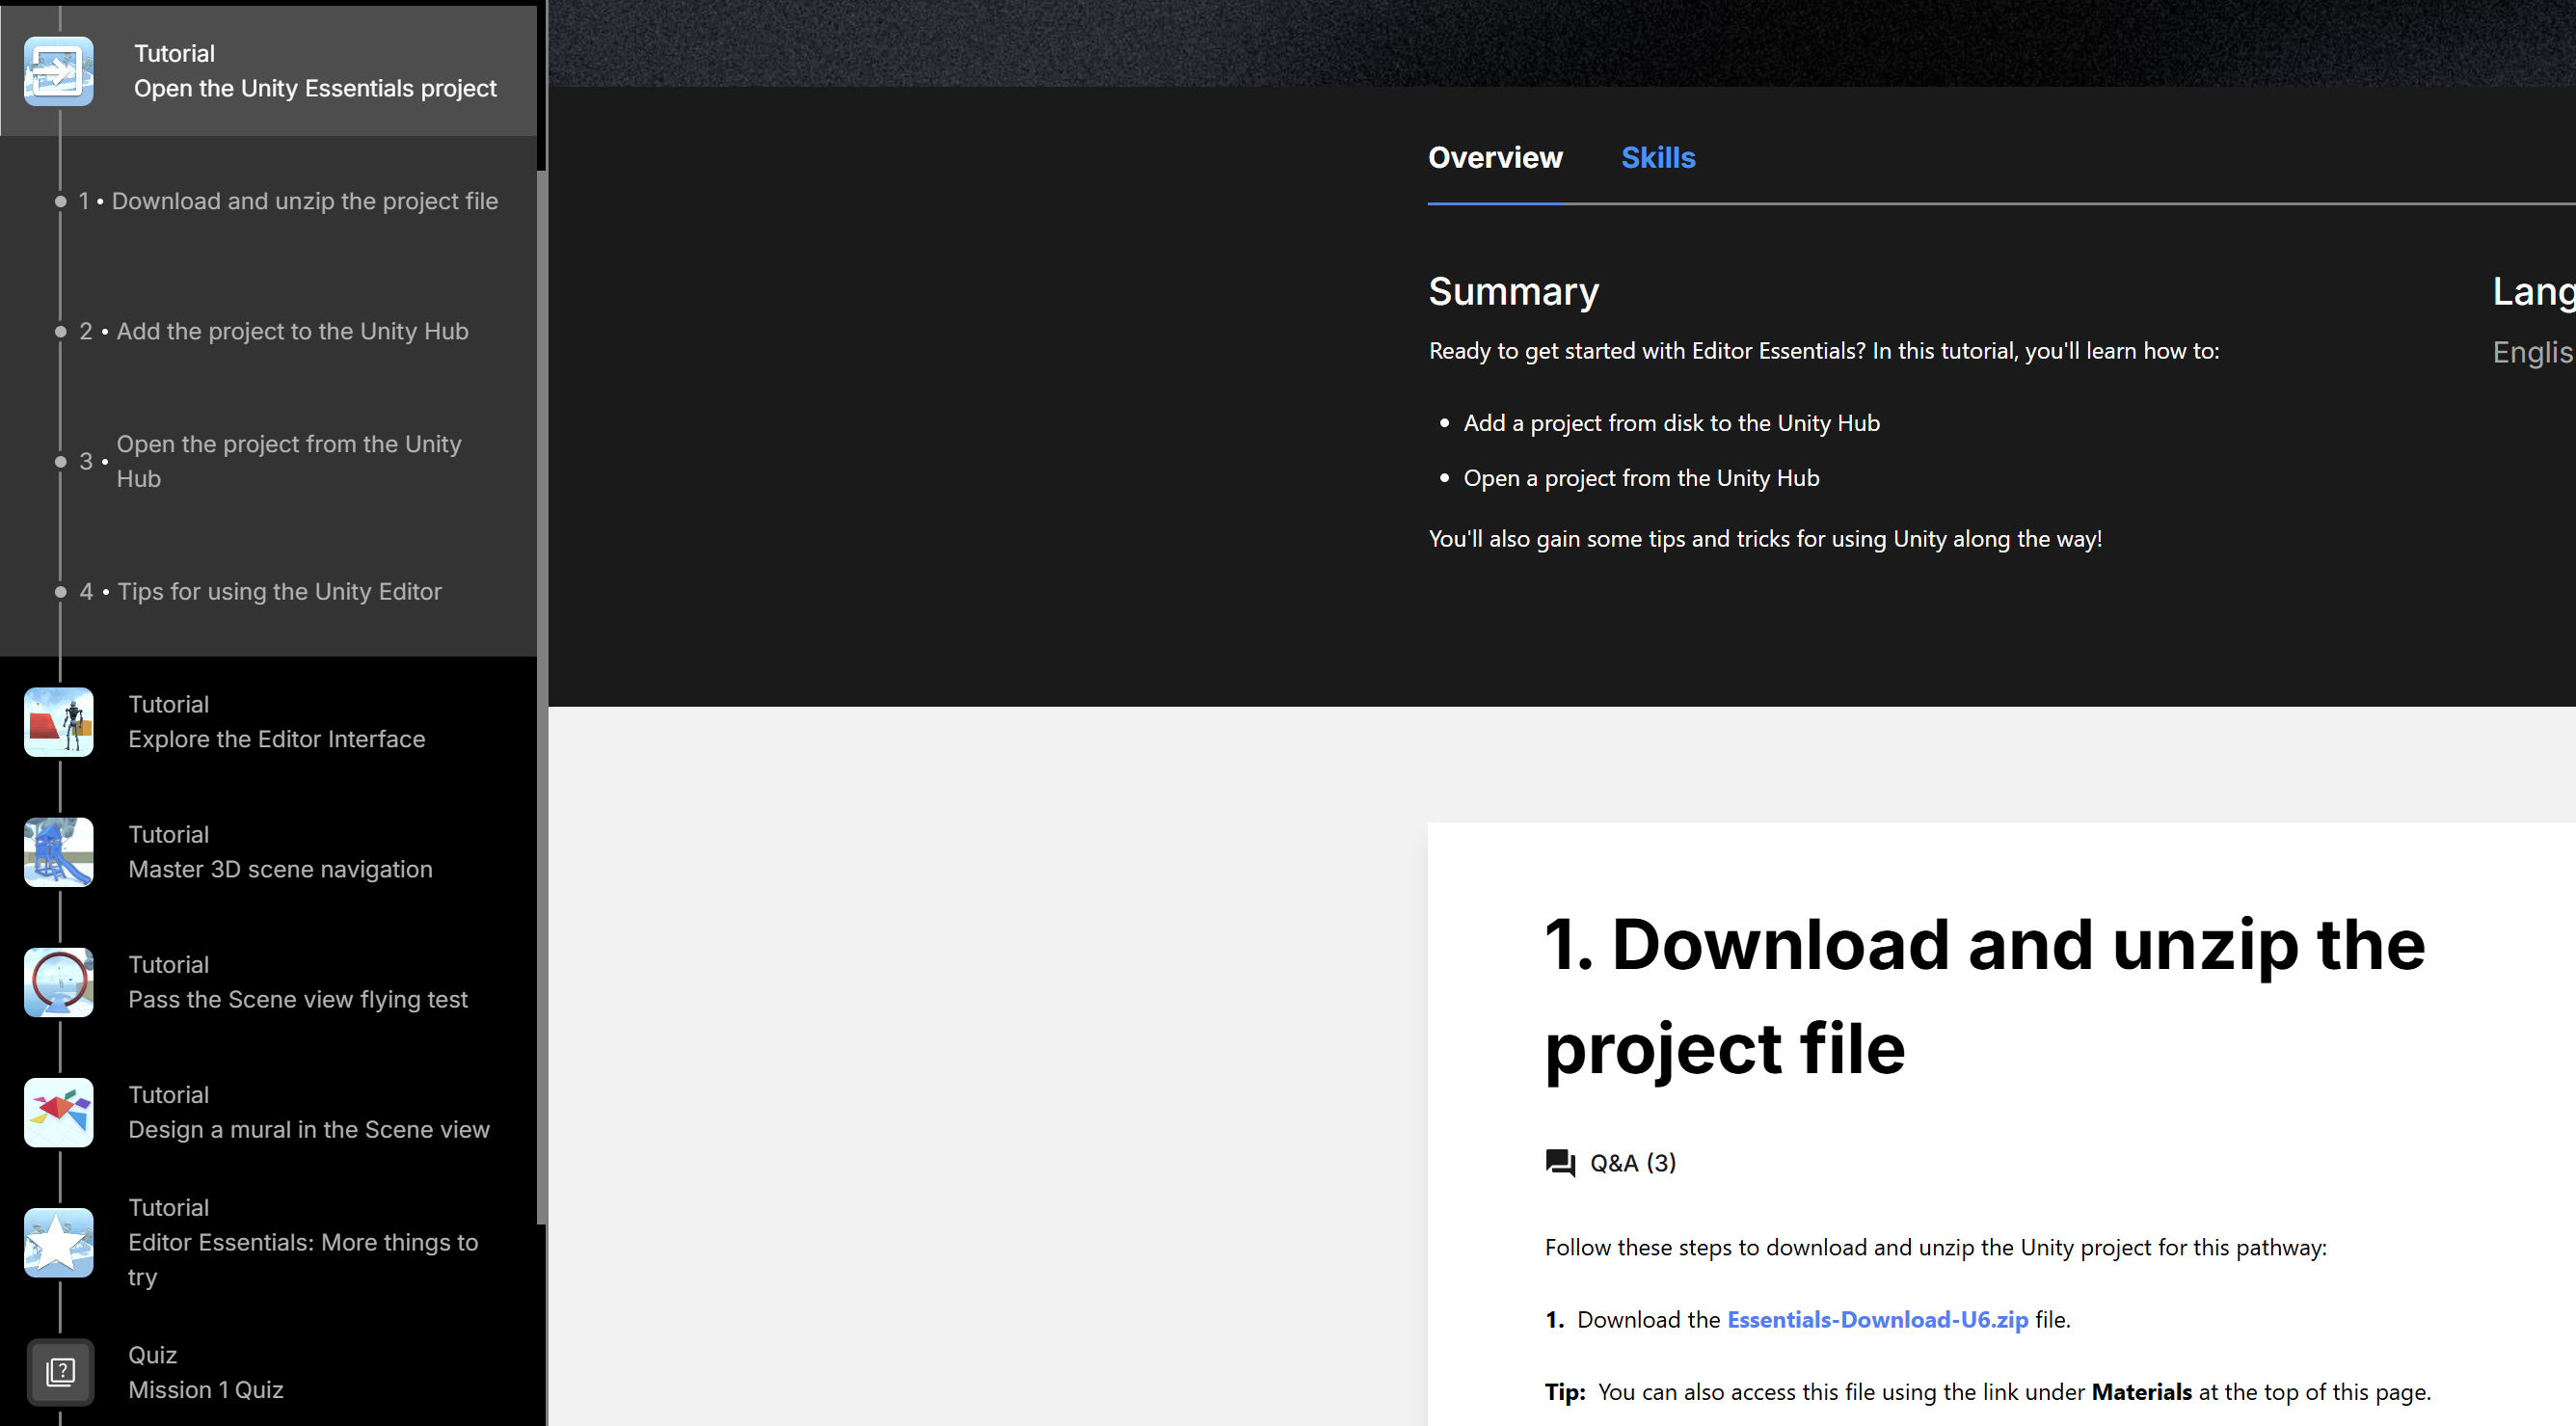This screenshot has width=2576, height=1426.
Task: Open step 4 Tips for using the Unity Editor
Action: 280,591
